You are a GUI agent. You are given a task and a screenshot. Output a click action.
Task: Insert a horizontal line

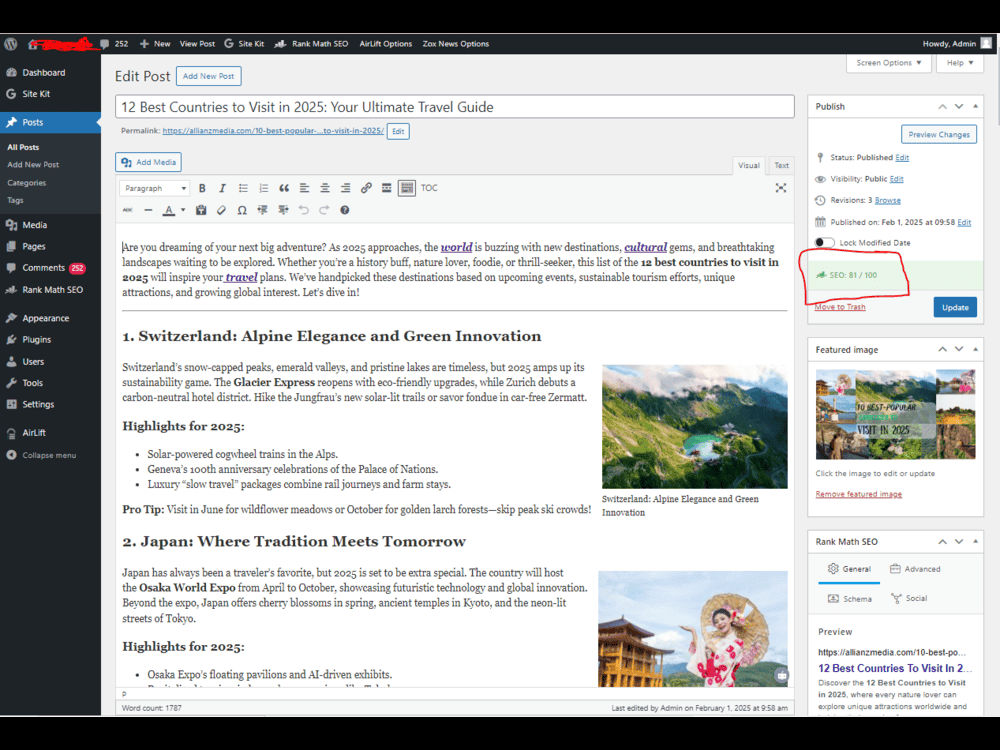point(148,210)
